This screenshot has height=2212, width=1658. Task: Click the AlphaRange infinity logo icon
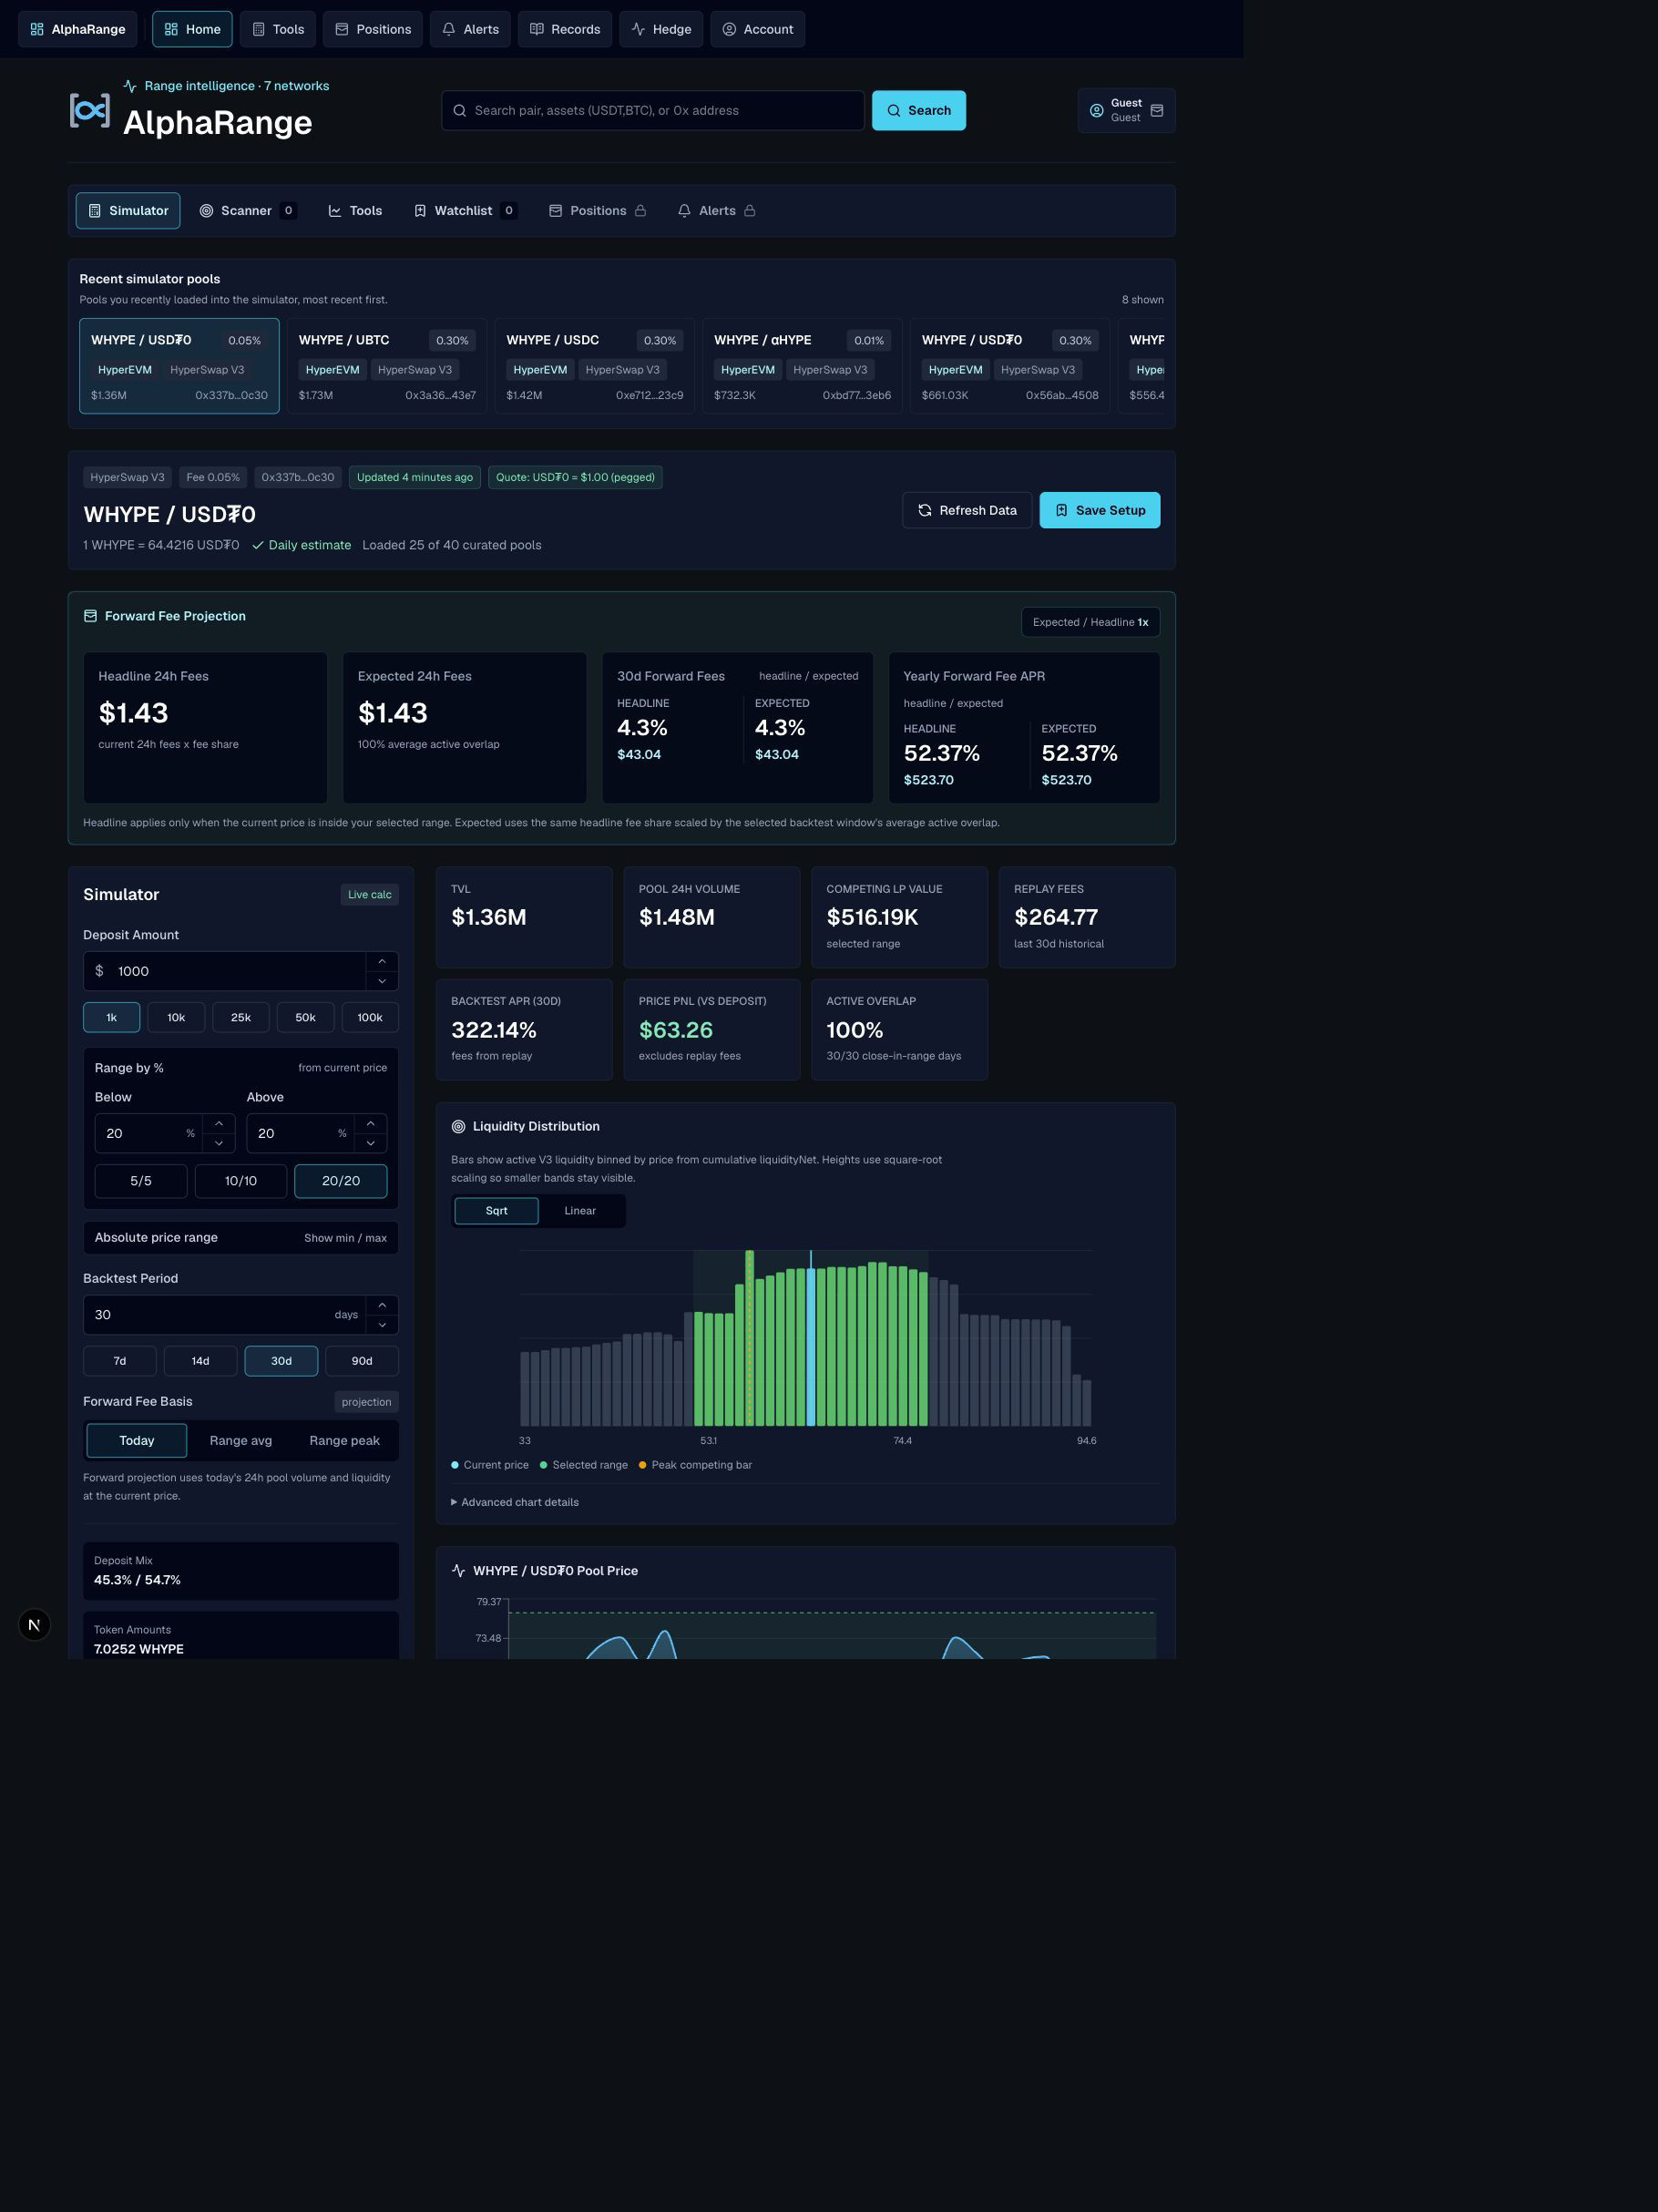point(89,110)
